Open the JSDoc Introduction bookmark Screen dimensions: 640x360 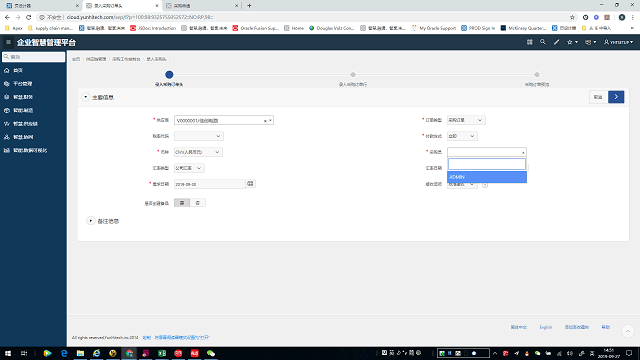[153, 28]
